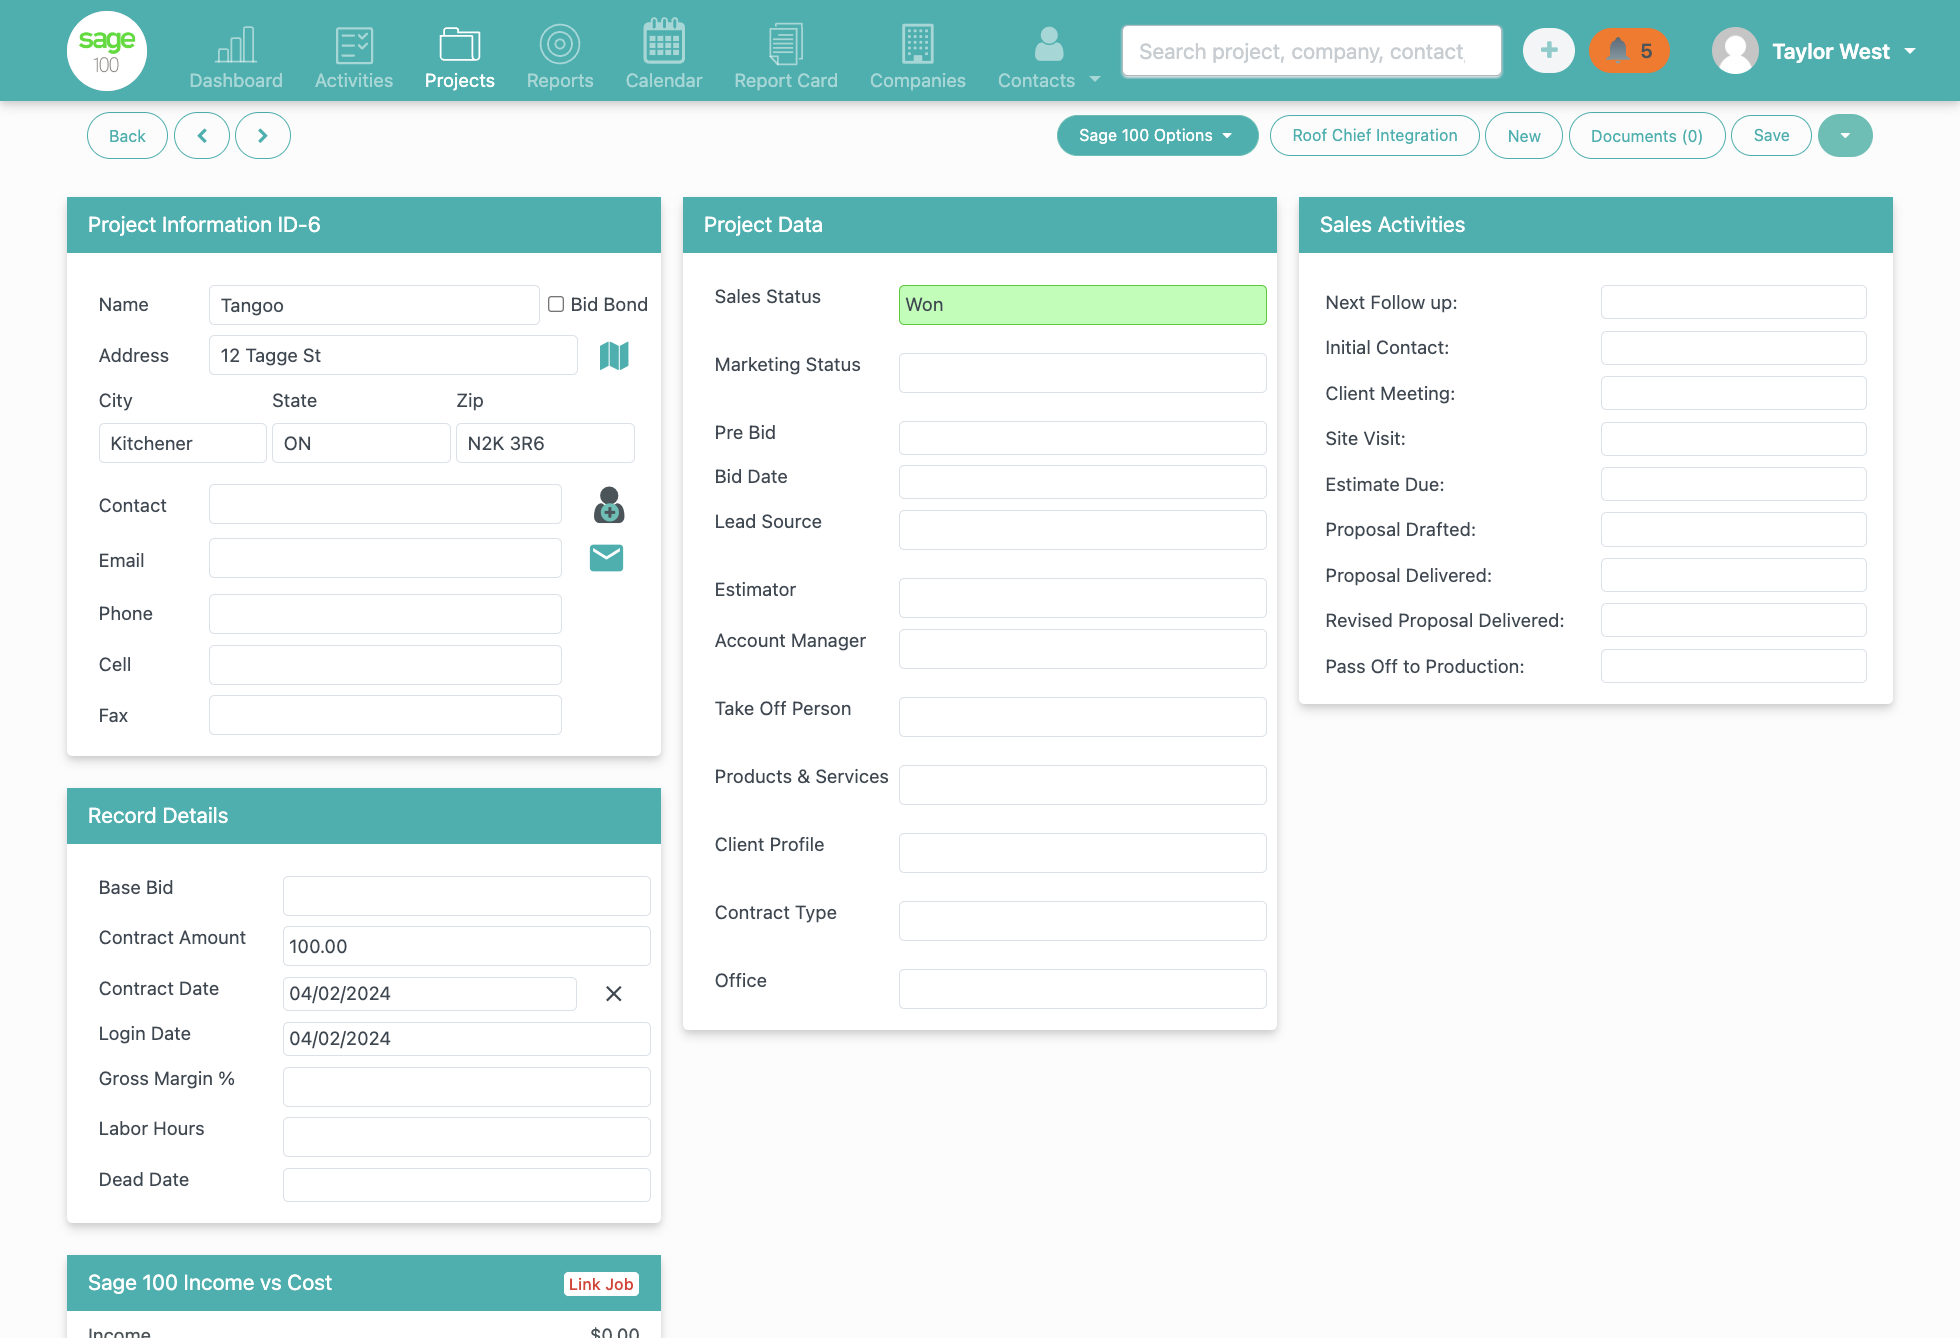Focus the search project, company, contact box

coord(1312,52)
